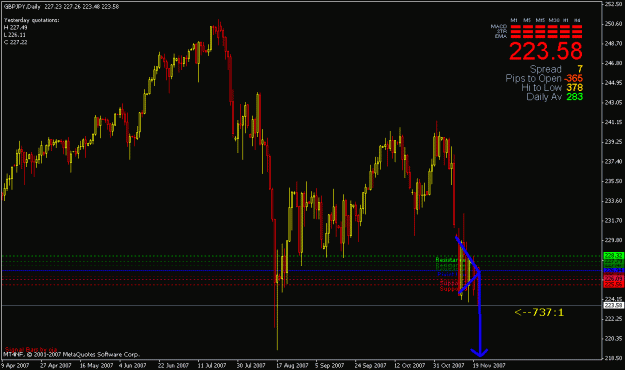The height and width of the screenshot is (370, 625).
Task: Click the yellow '<--737:1' chart label
Action: click(539, 312)
